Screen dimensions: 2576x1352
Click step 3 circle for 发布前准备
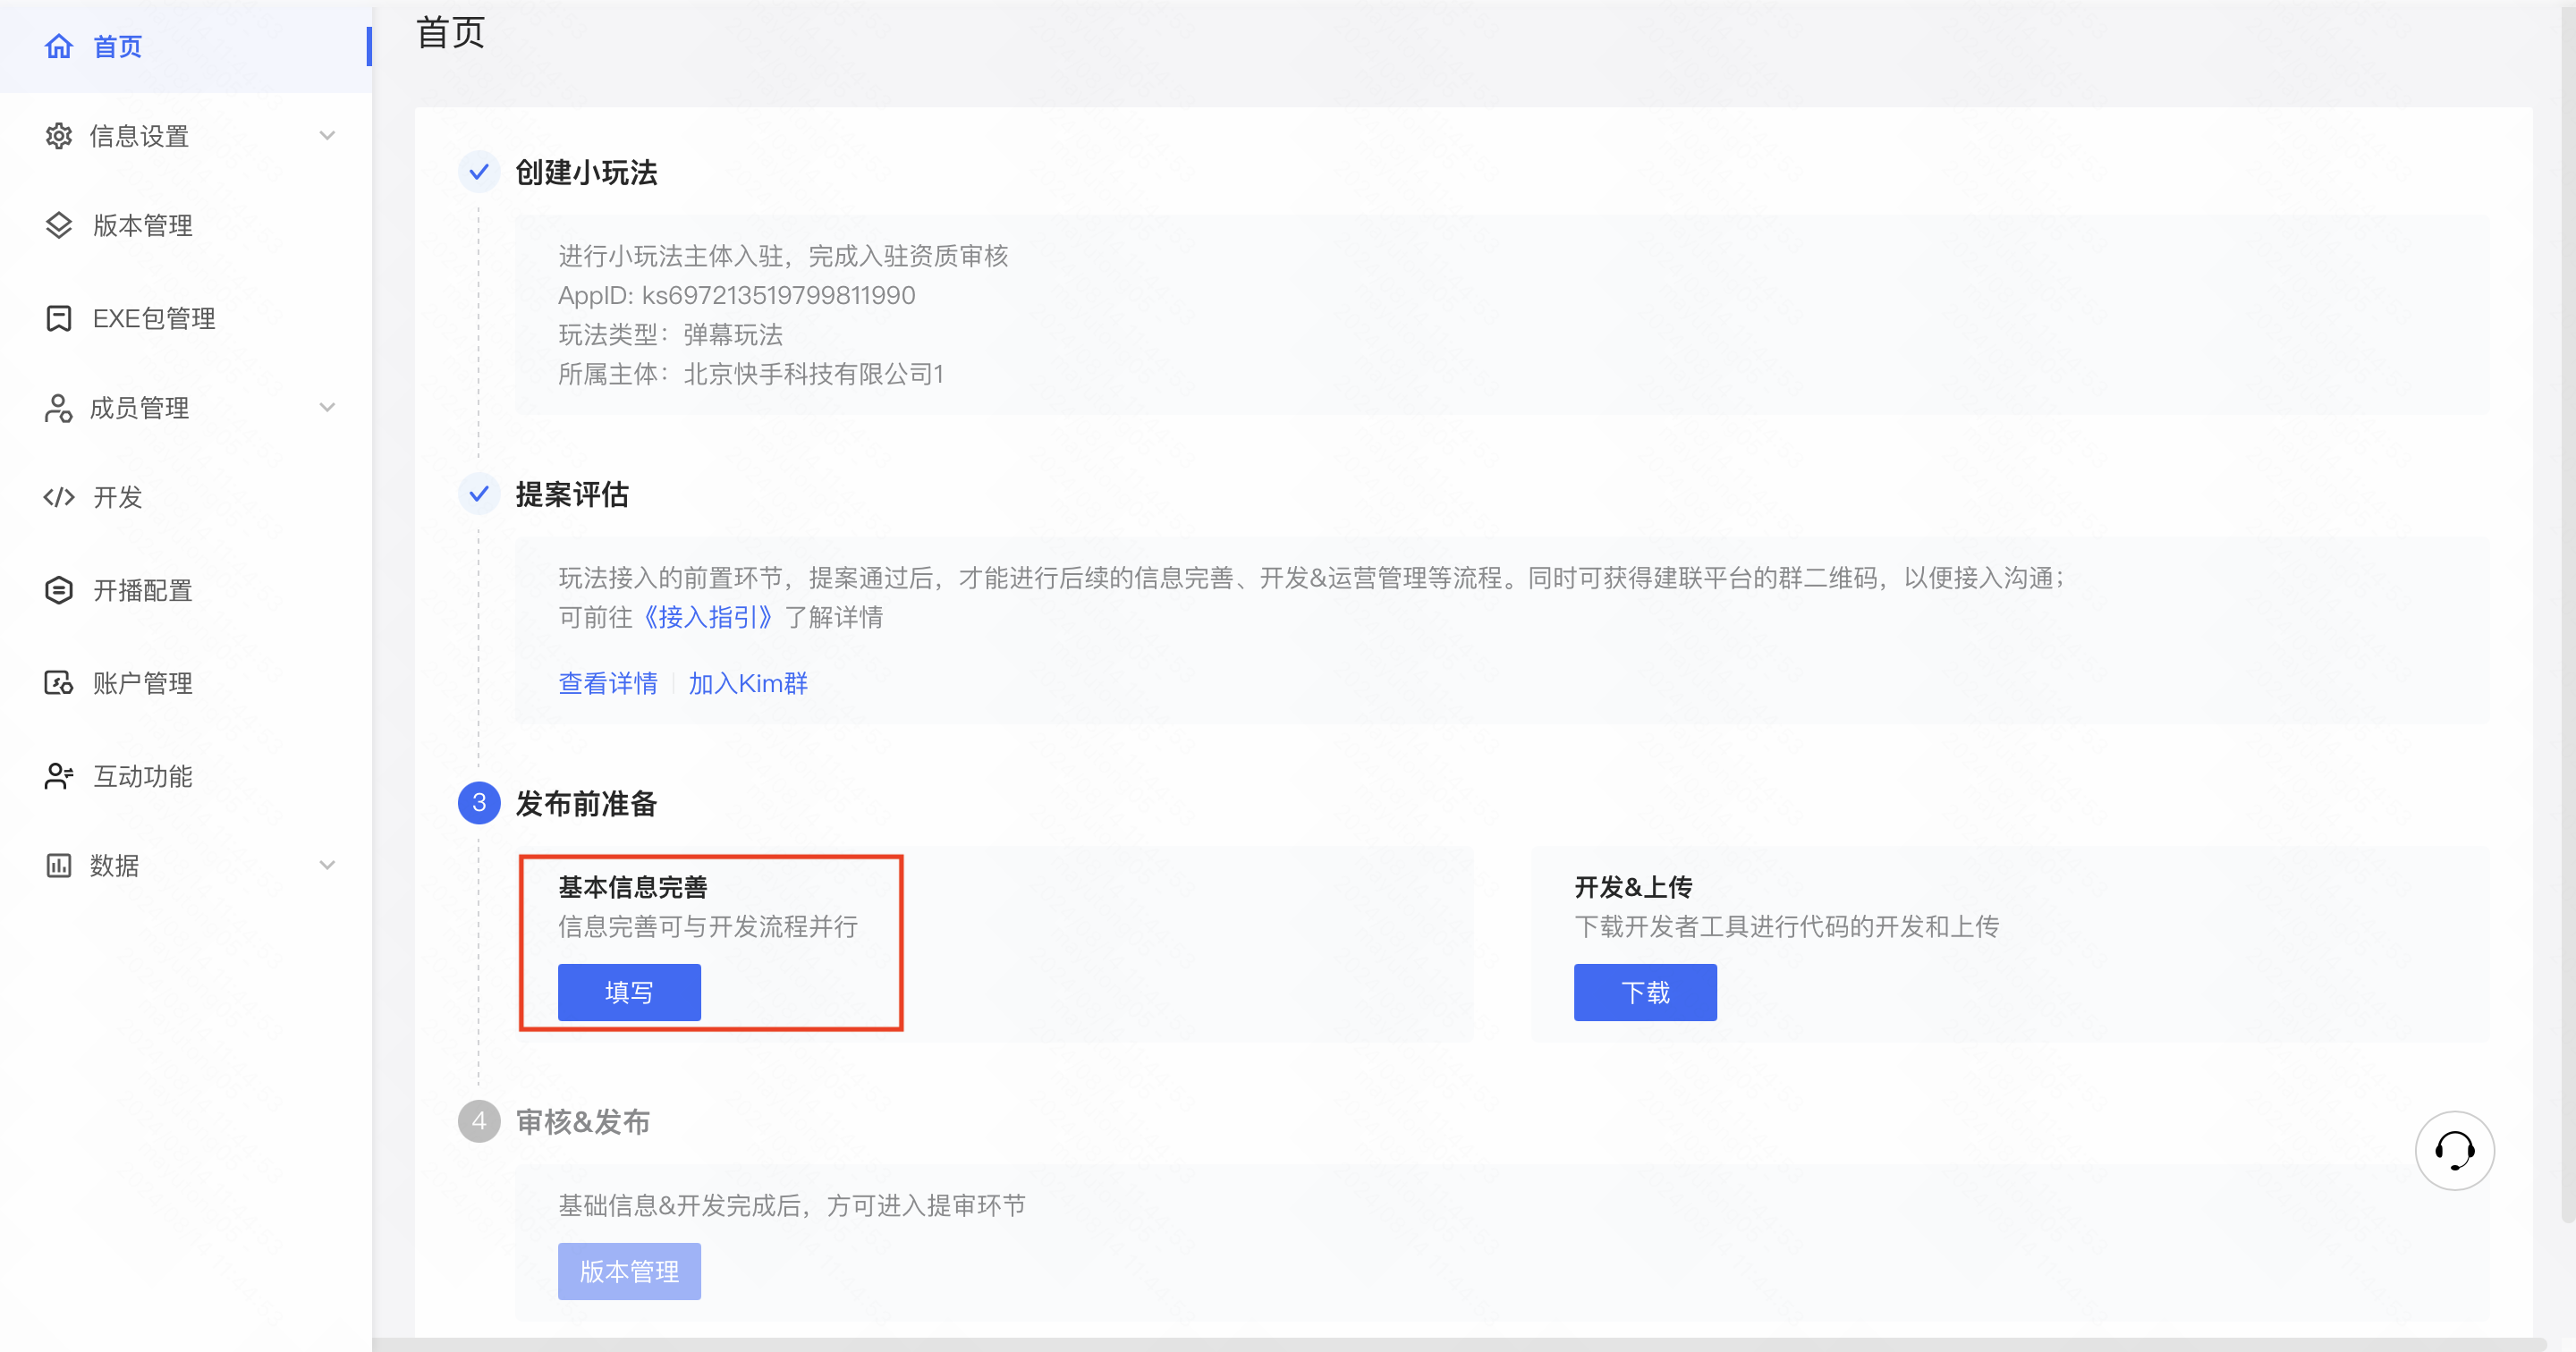tap(479, 803)
